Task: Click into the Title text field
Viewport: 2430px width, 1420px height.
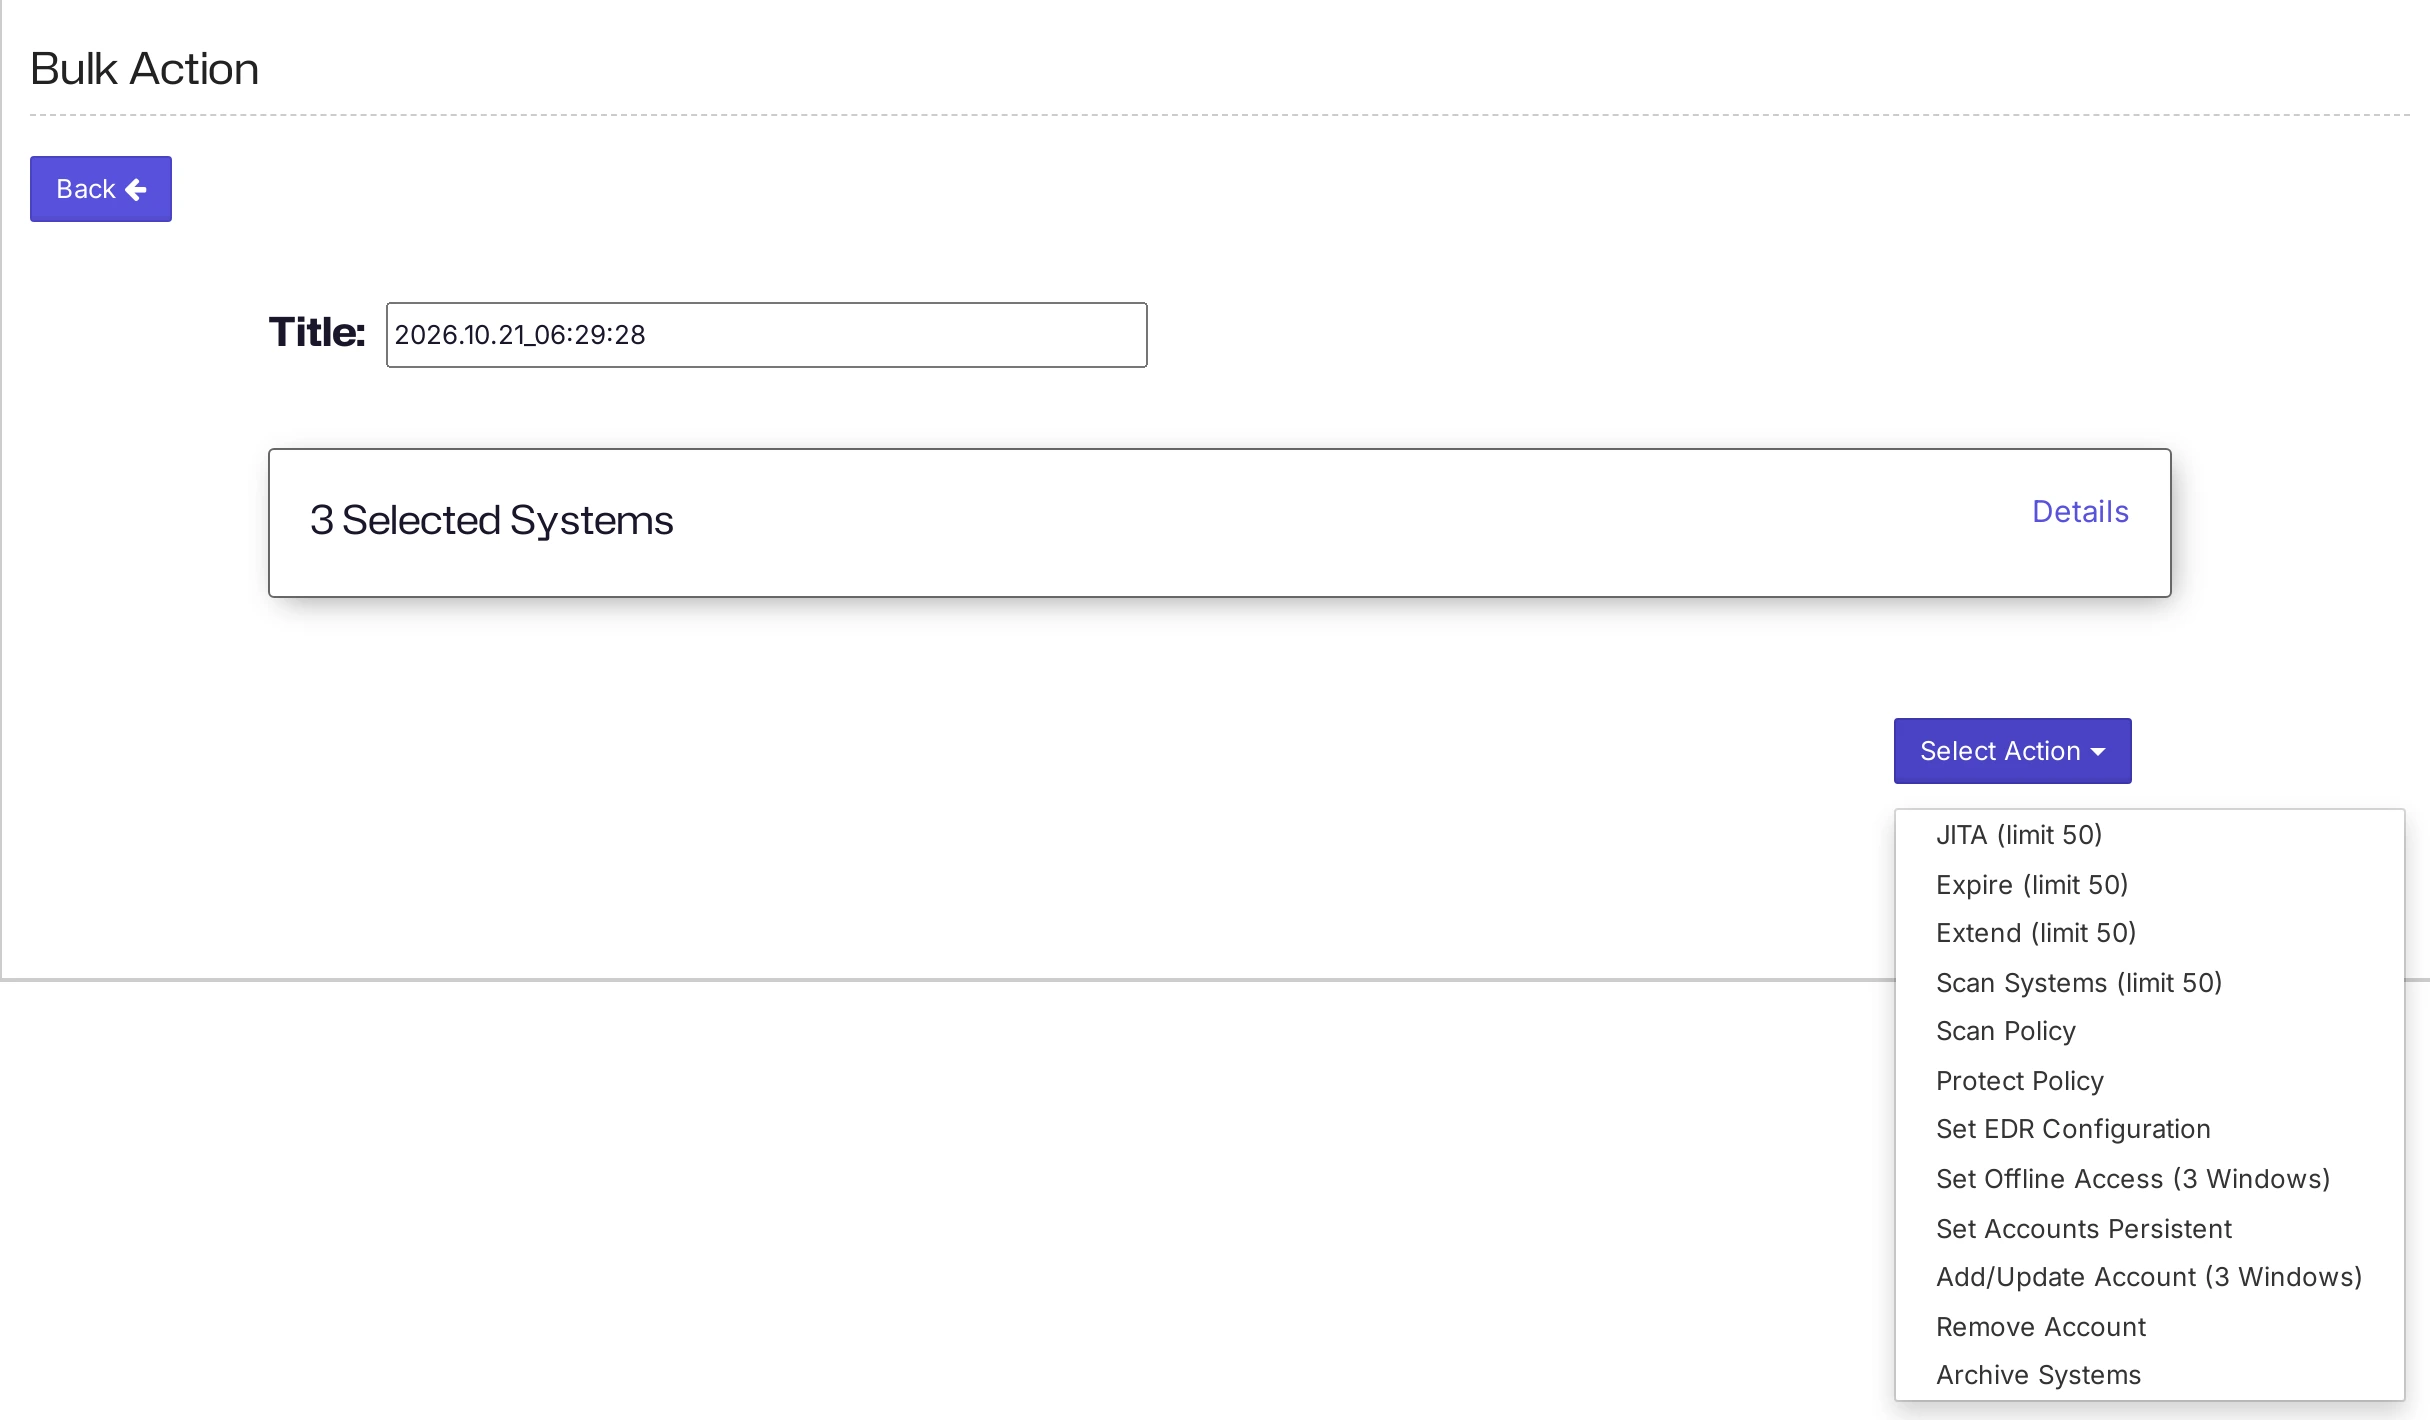Action: tap(767, 335)
